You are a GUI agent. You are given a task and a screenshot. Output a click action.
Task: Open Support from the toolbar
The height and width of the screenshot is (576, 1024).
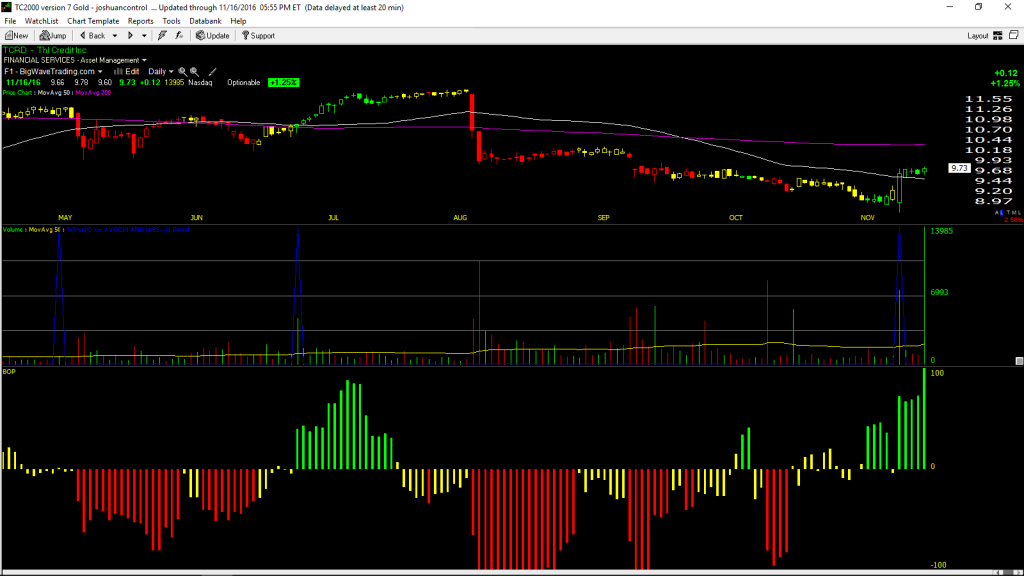coord(259,36)
